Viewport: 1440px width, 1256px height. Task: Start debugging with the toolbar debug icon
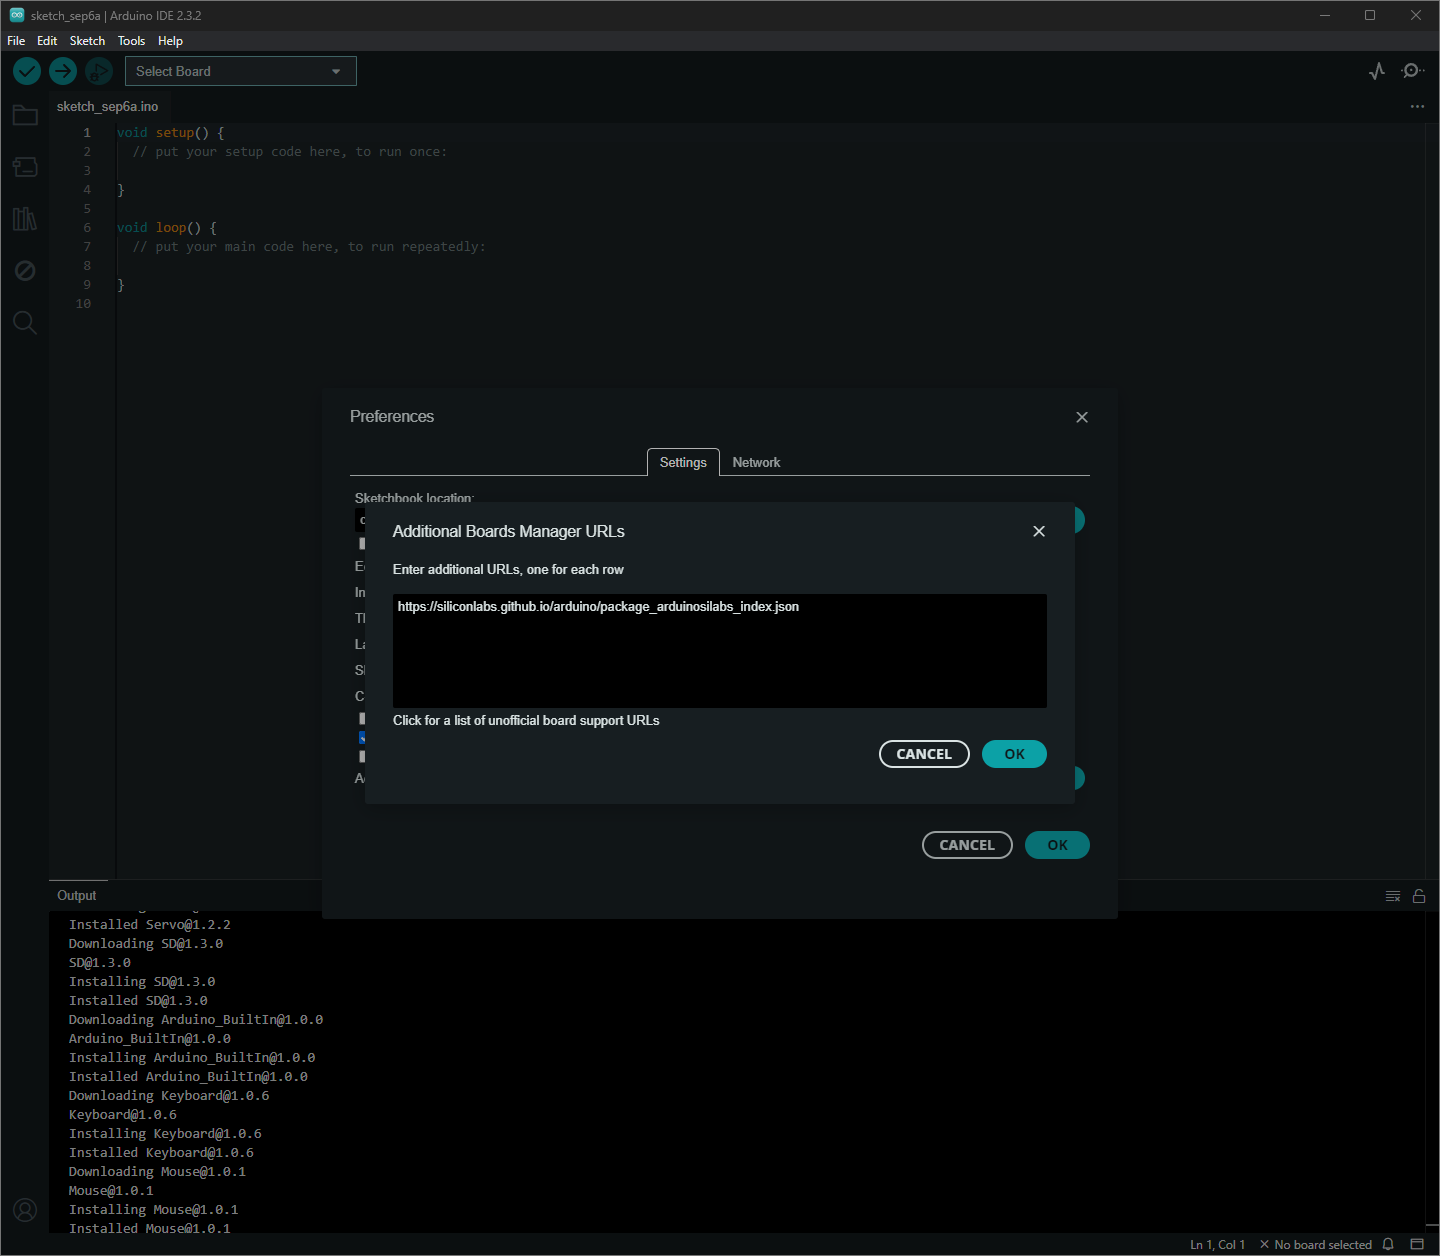(98, 71)
